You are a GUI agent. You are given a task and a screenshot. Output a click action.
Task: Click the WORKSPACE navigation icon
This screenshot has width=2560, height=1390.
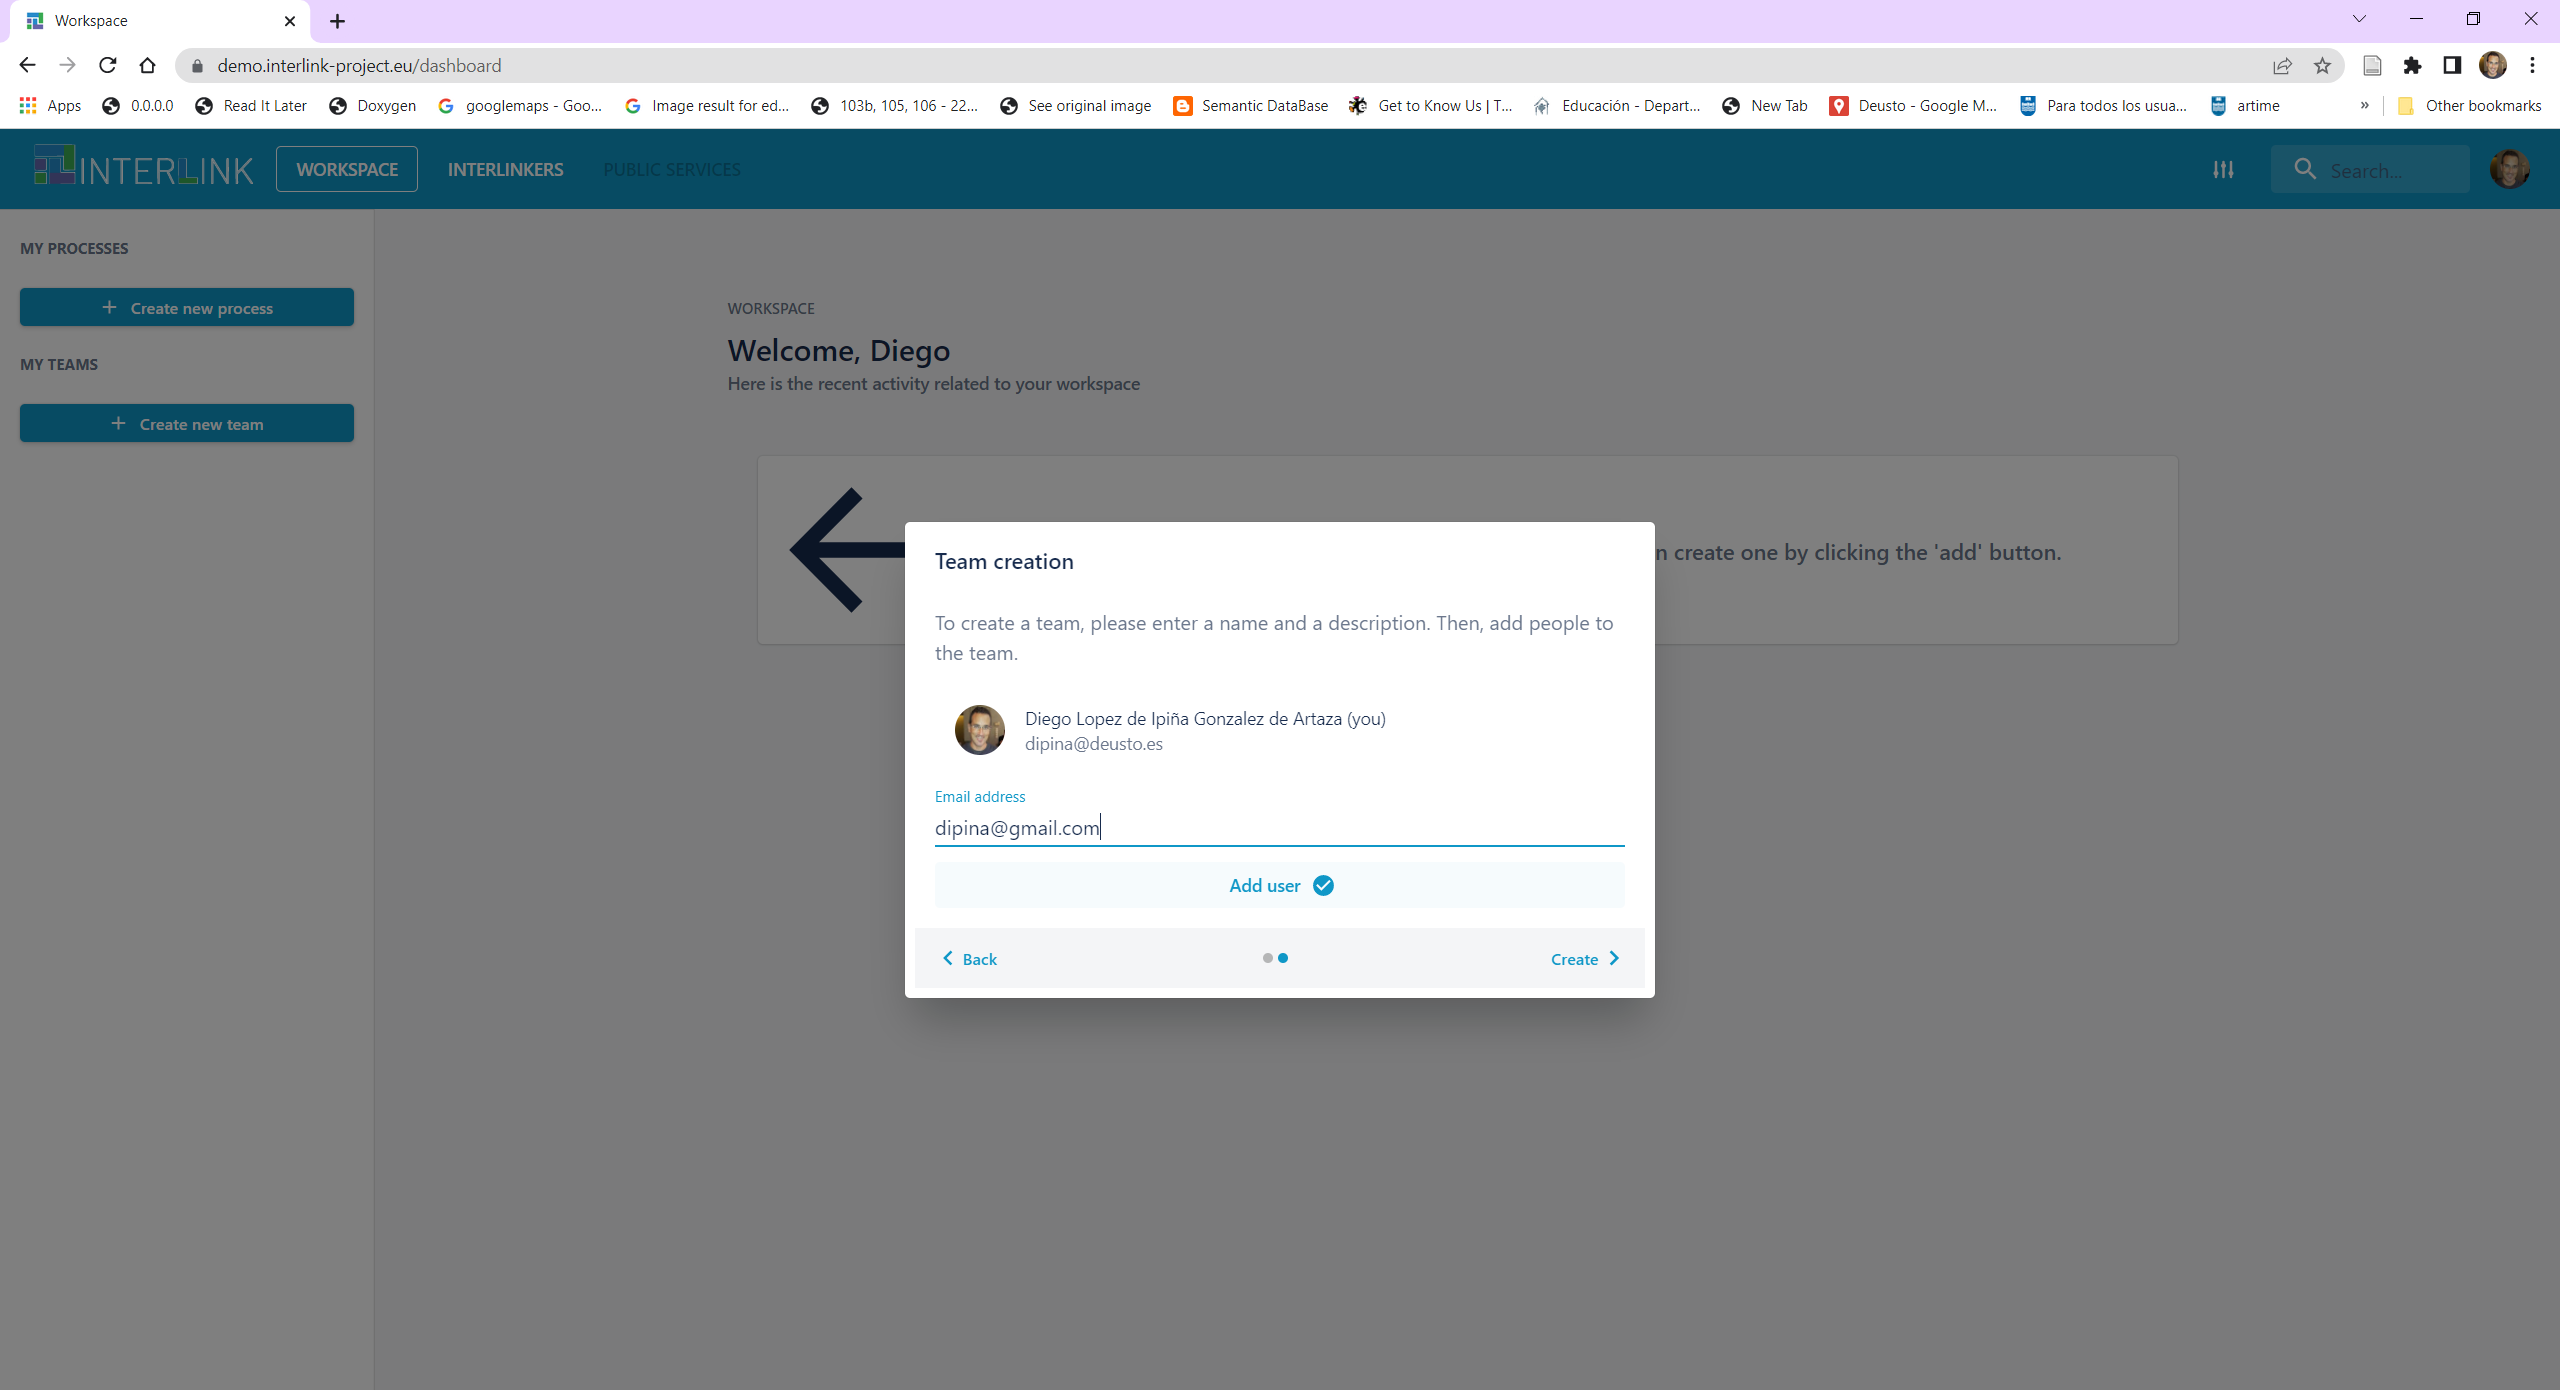pyautogui.click(x=346, y=169)
